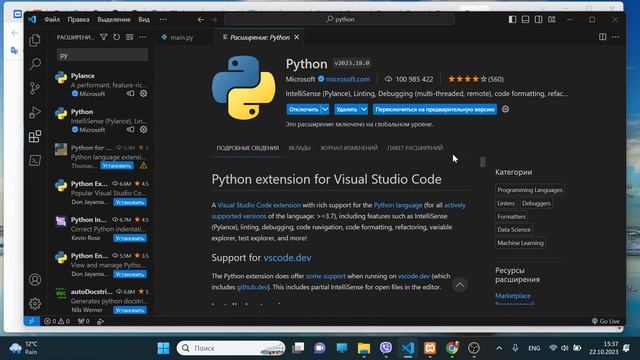
Task: Click the Programming Languages category tag
Action: (529, 190)
